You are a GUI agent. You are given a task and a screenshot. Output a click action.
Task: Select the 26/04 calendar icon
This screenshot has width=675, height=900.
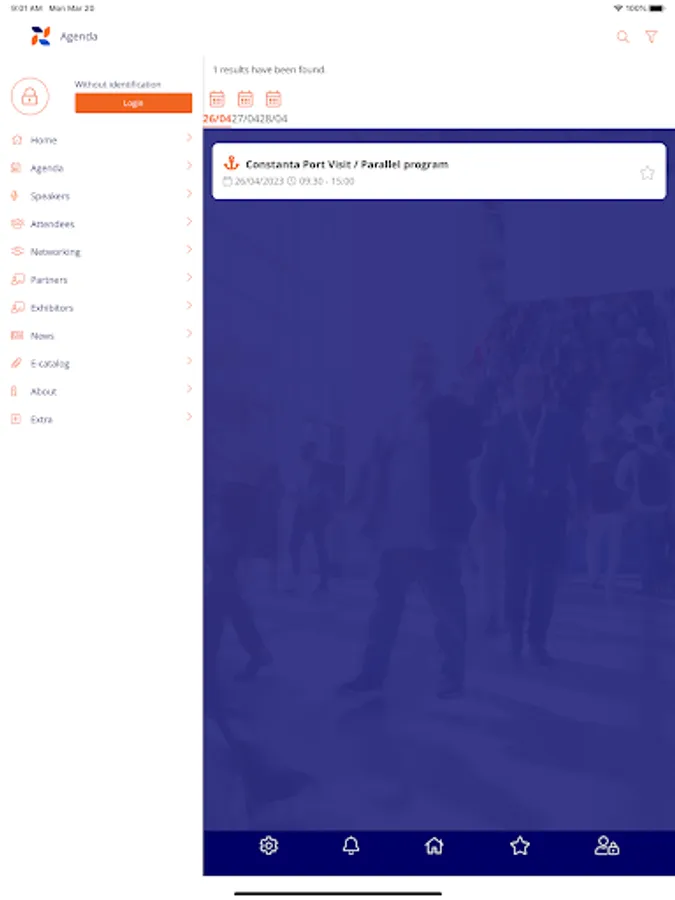click(217, 99)
